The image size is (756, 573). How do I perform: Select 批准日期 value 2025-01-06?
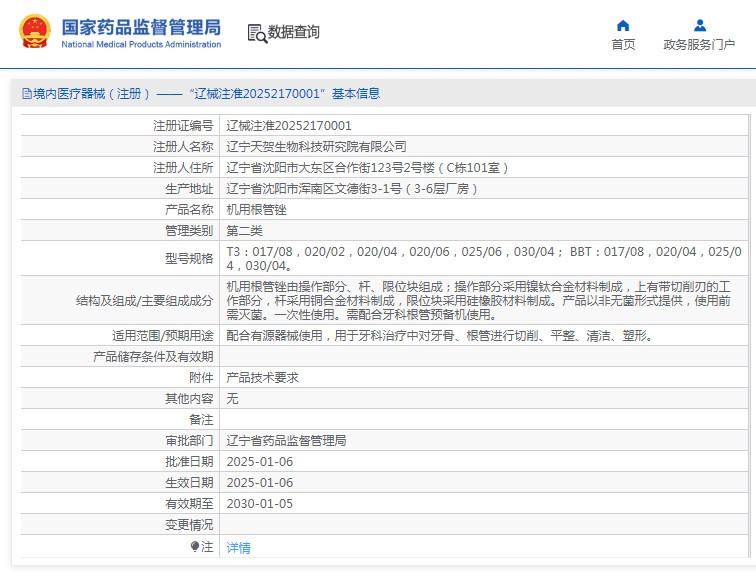pos(260,462)
